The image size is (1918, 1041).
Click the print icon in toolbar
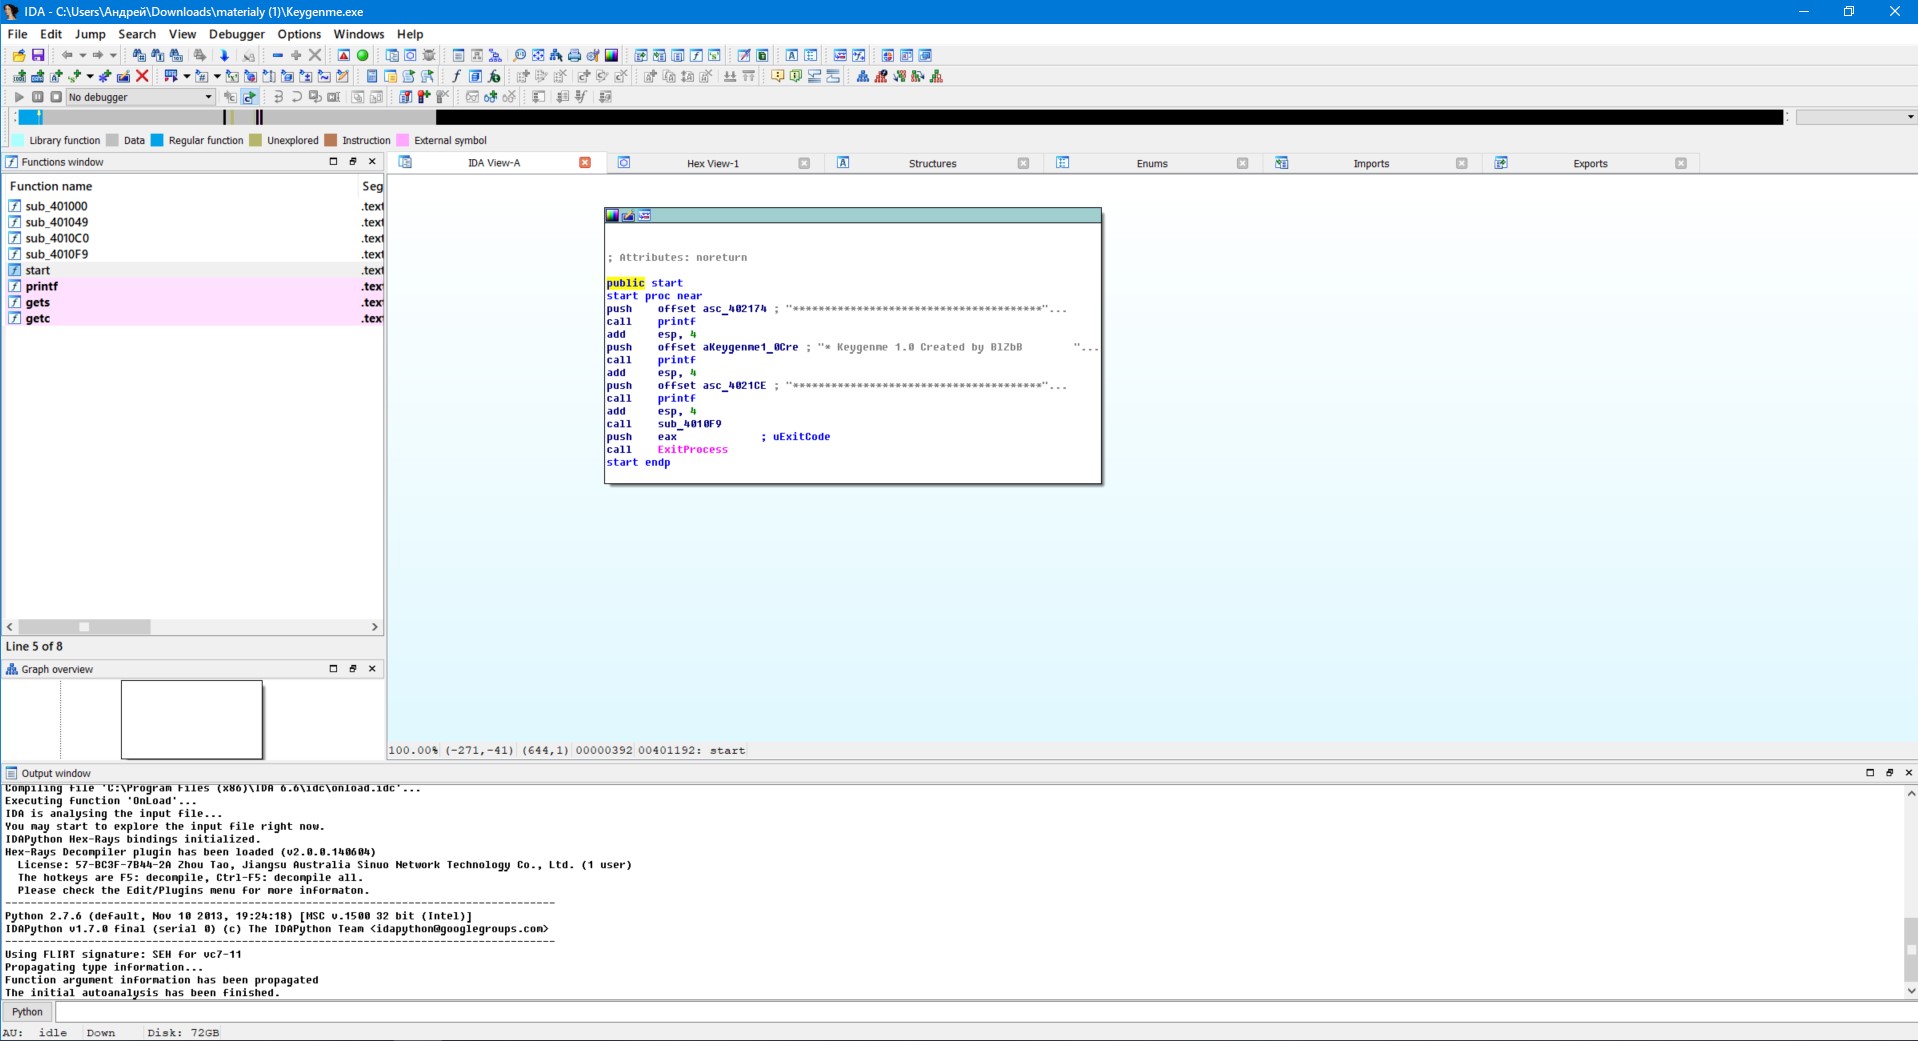(574, 55)
